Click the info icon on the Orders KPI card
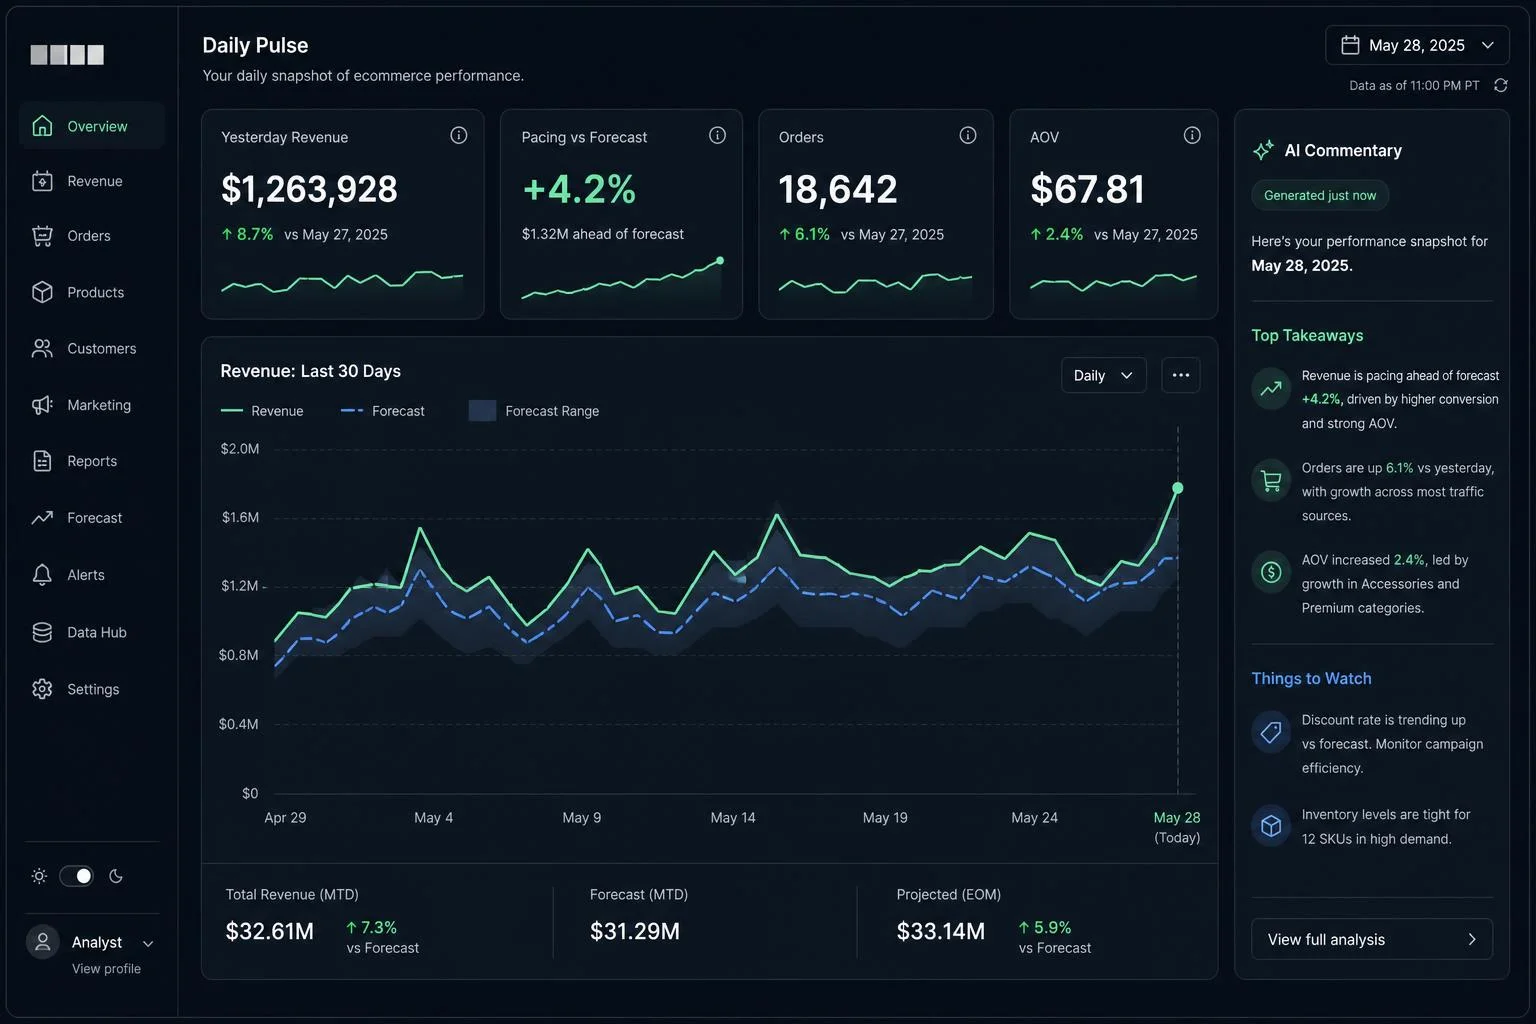This screenshot has height=1024, width=1536. pyautogui.click(x=968, y=135)
